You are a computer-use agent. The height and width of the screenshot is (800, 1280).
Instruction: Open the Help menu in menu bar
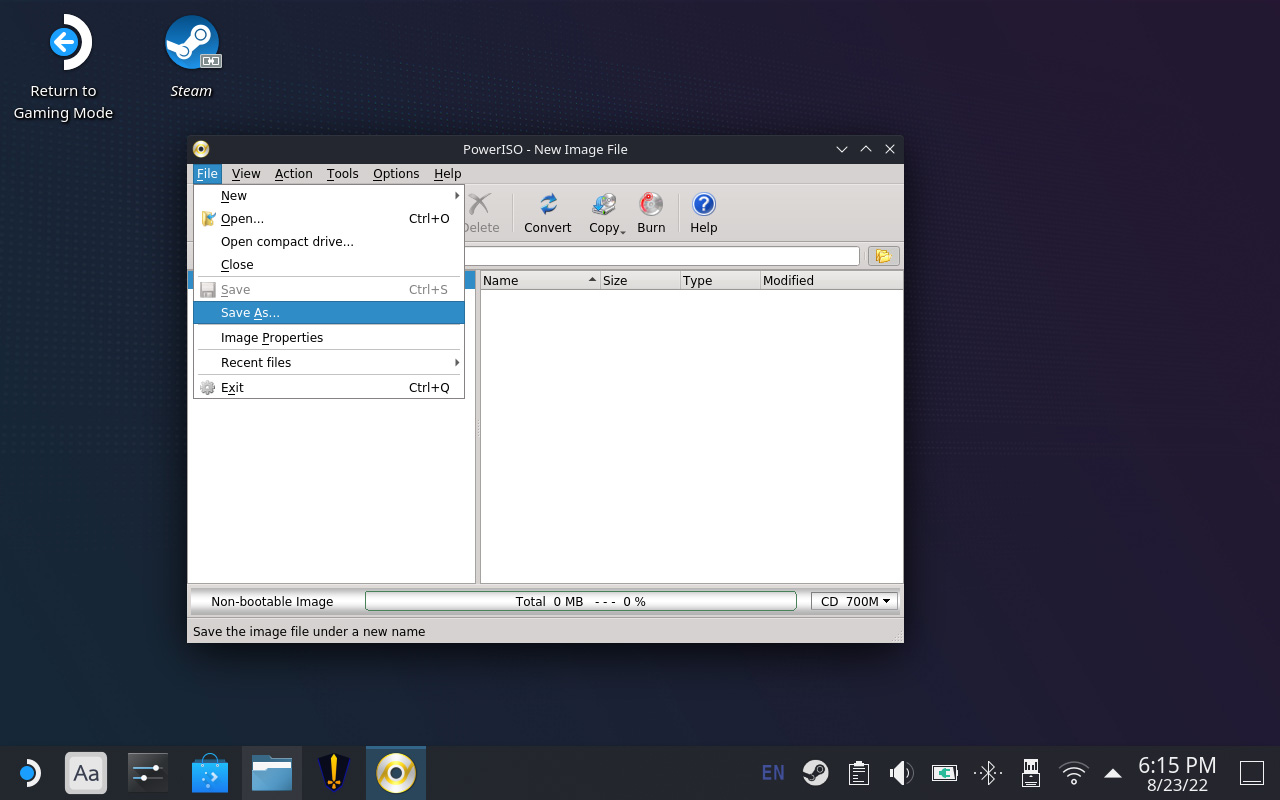pos(448,174)
